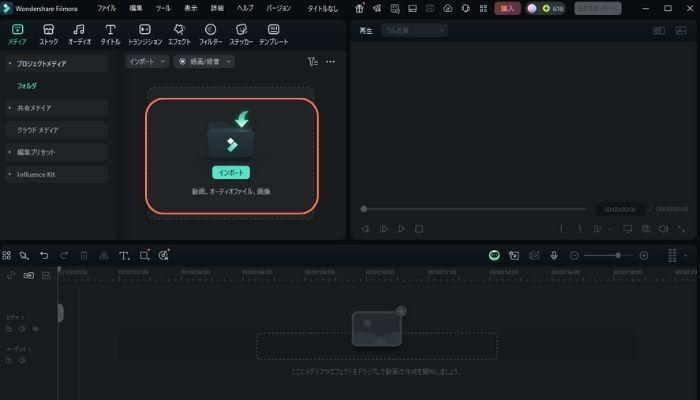Expand the プロジェクトメディア tree item
The height and width of the screenshot is (400, 700).
click(10, 63)
